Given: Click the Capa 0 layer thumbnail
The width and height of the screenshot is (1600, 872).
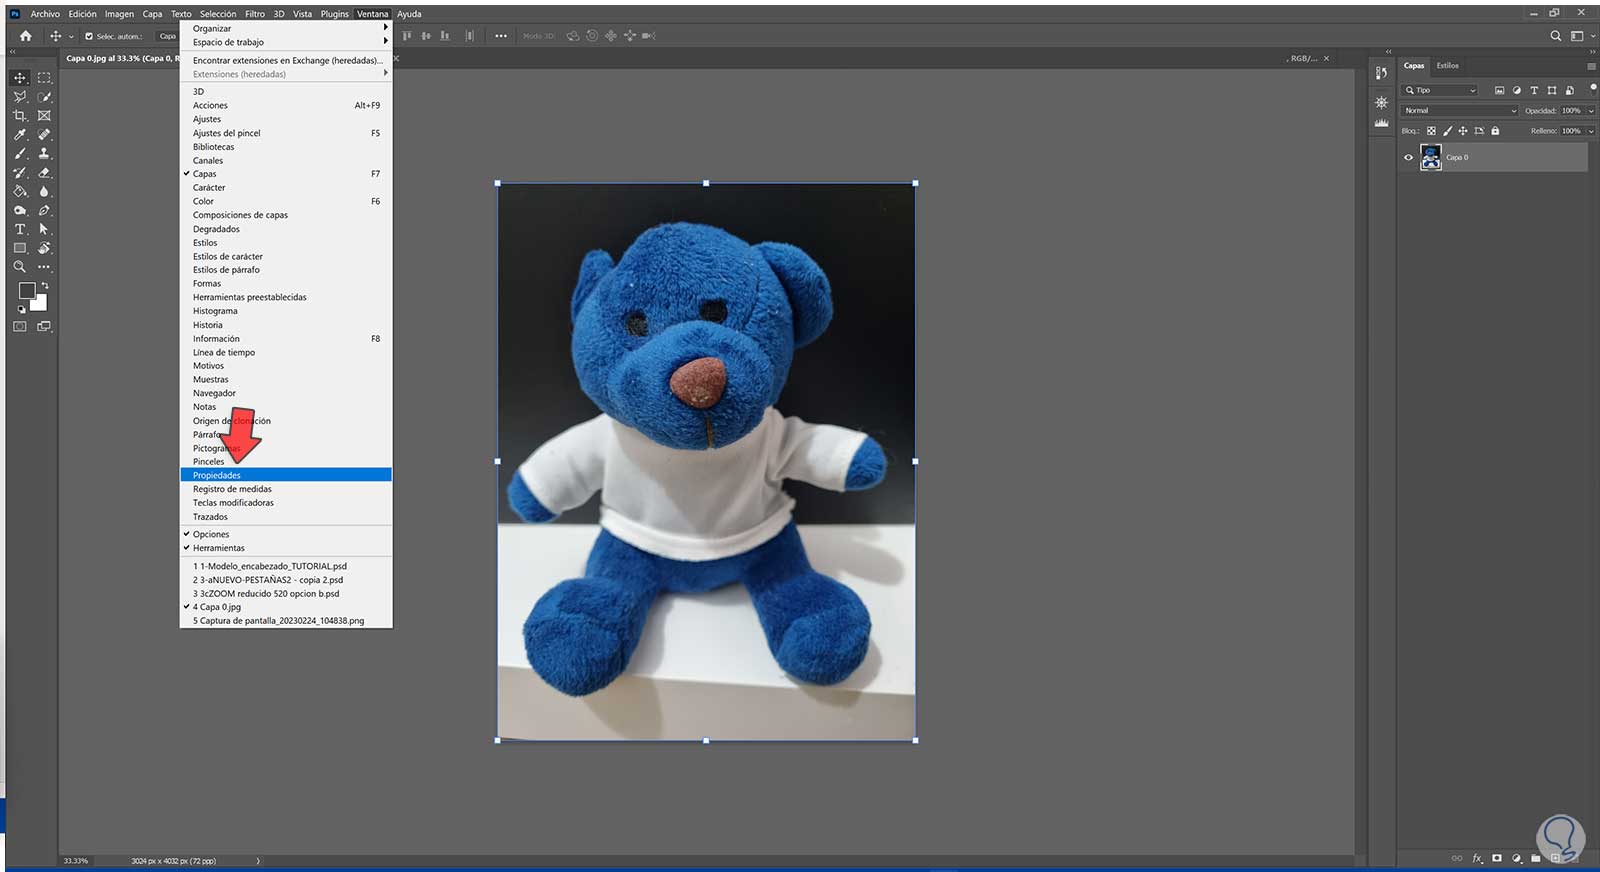Looking at the screenshot, I should 1431,157.
